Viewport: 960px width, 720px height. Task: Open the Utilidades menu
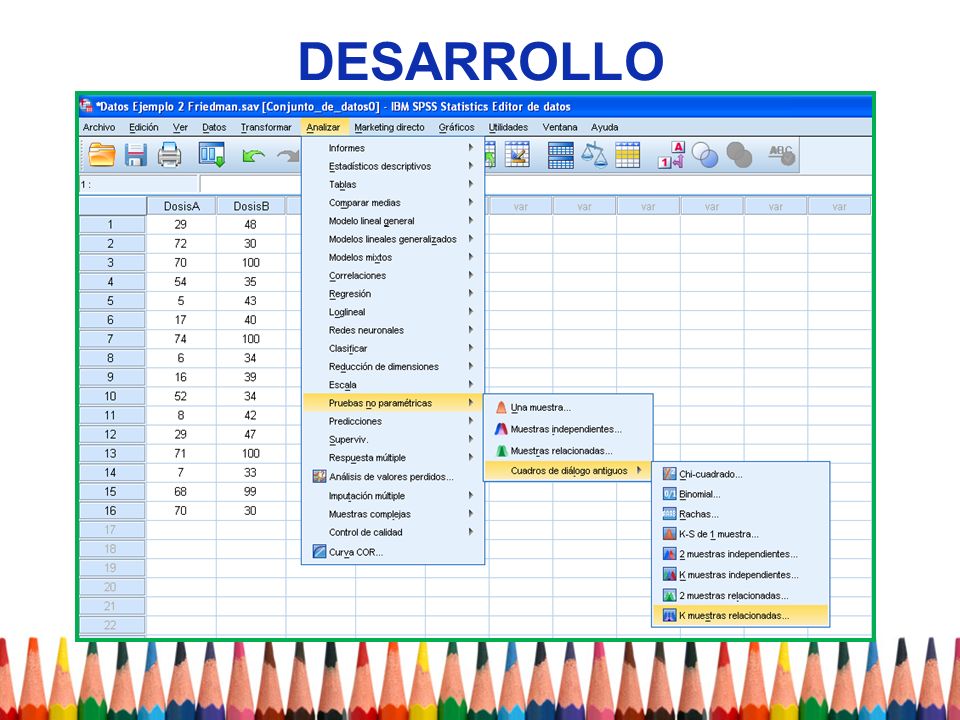click(508, 127)
